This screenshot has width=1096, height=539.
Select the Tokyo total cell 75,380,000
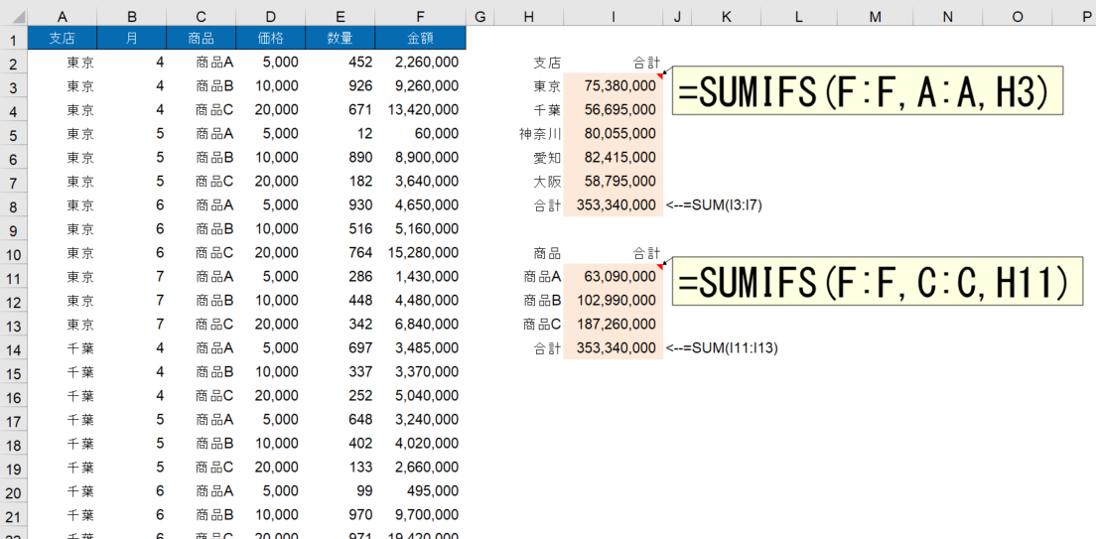613,86
